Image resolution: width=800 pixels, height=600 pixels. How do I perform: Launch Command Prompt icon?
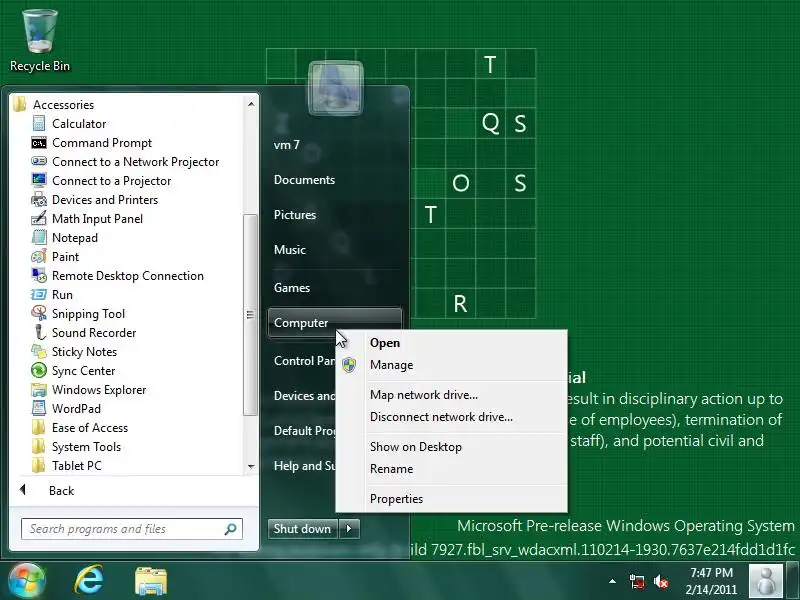pyautogui.click(x=39, y=143)
